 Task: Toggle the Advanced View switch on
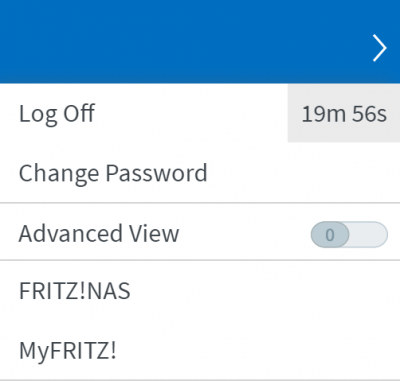[349, 234]
